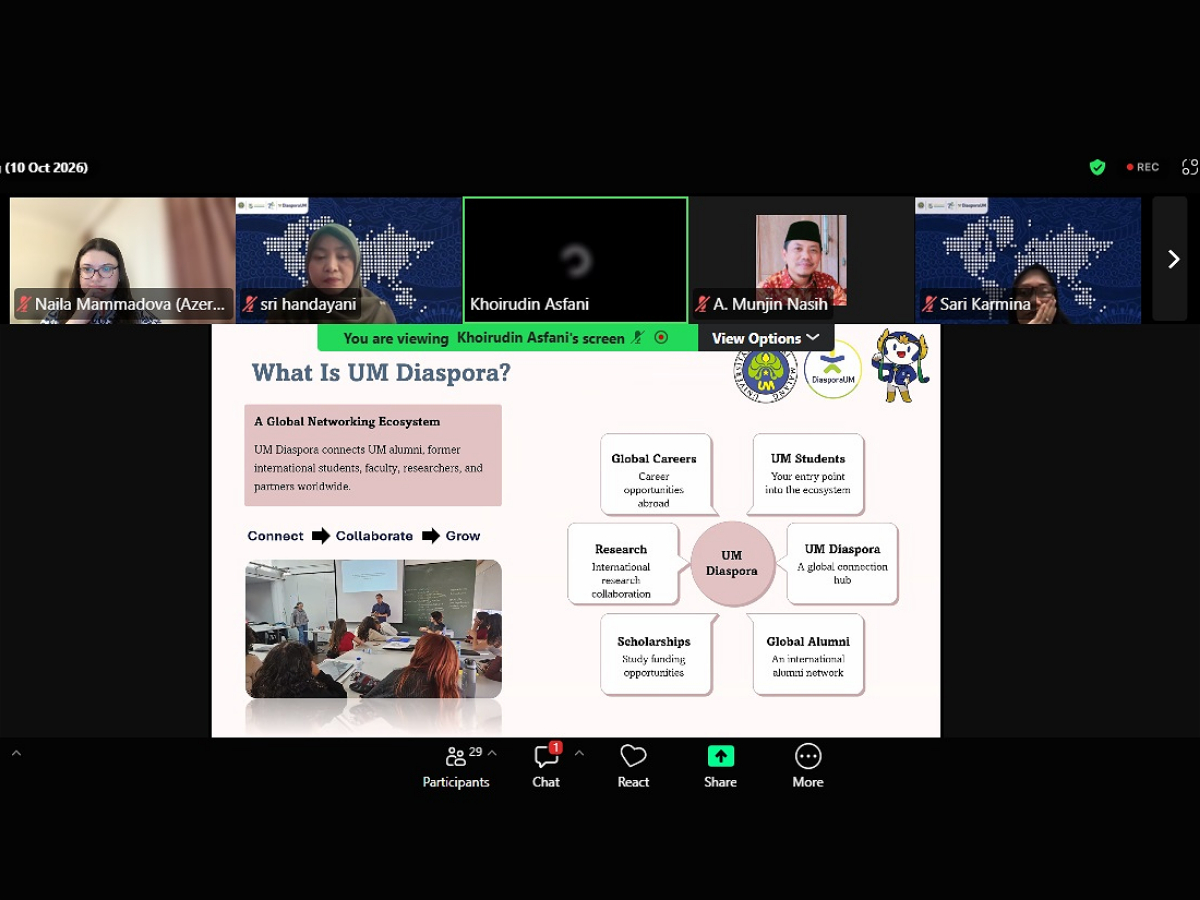Select Khoirudin Asfani's video tile
The height and width of the screenshot is (900, 1200).
click(576, 260)
